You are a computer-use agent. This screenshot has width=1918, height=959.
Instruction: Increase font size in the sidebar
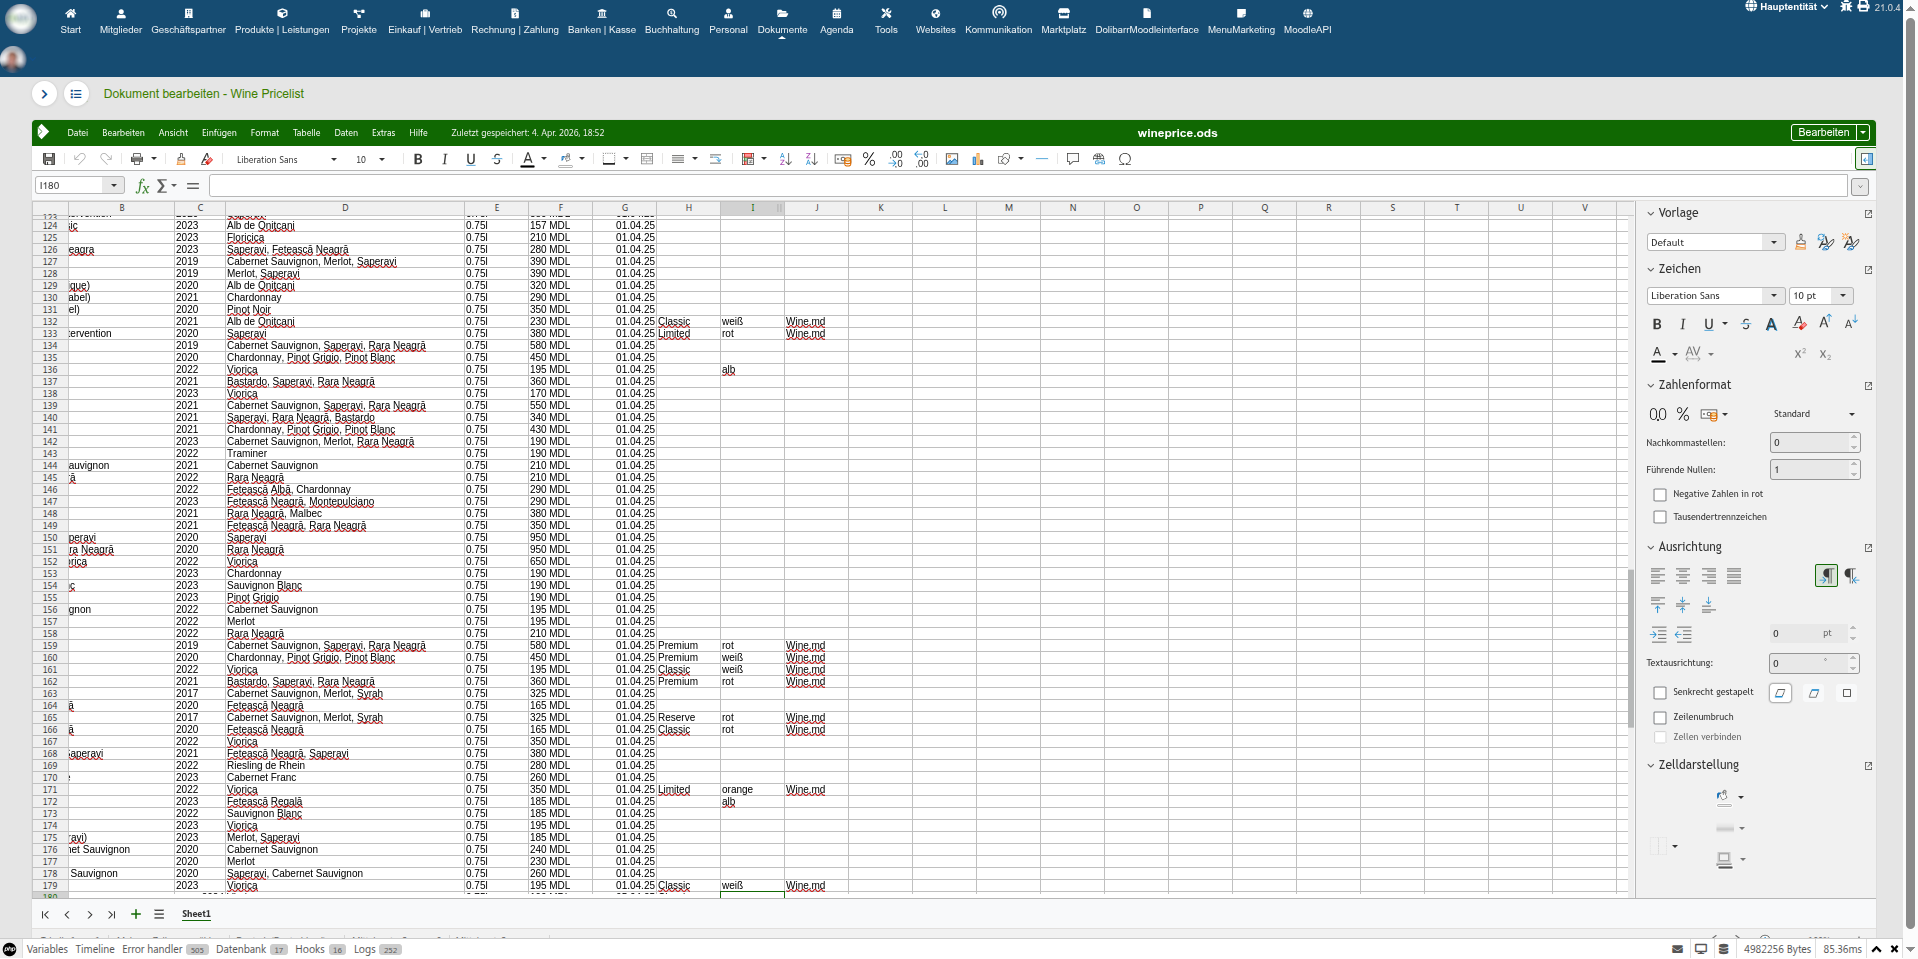(1825, 323)
